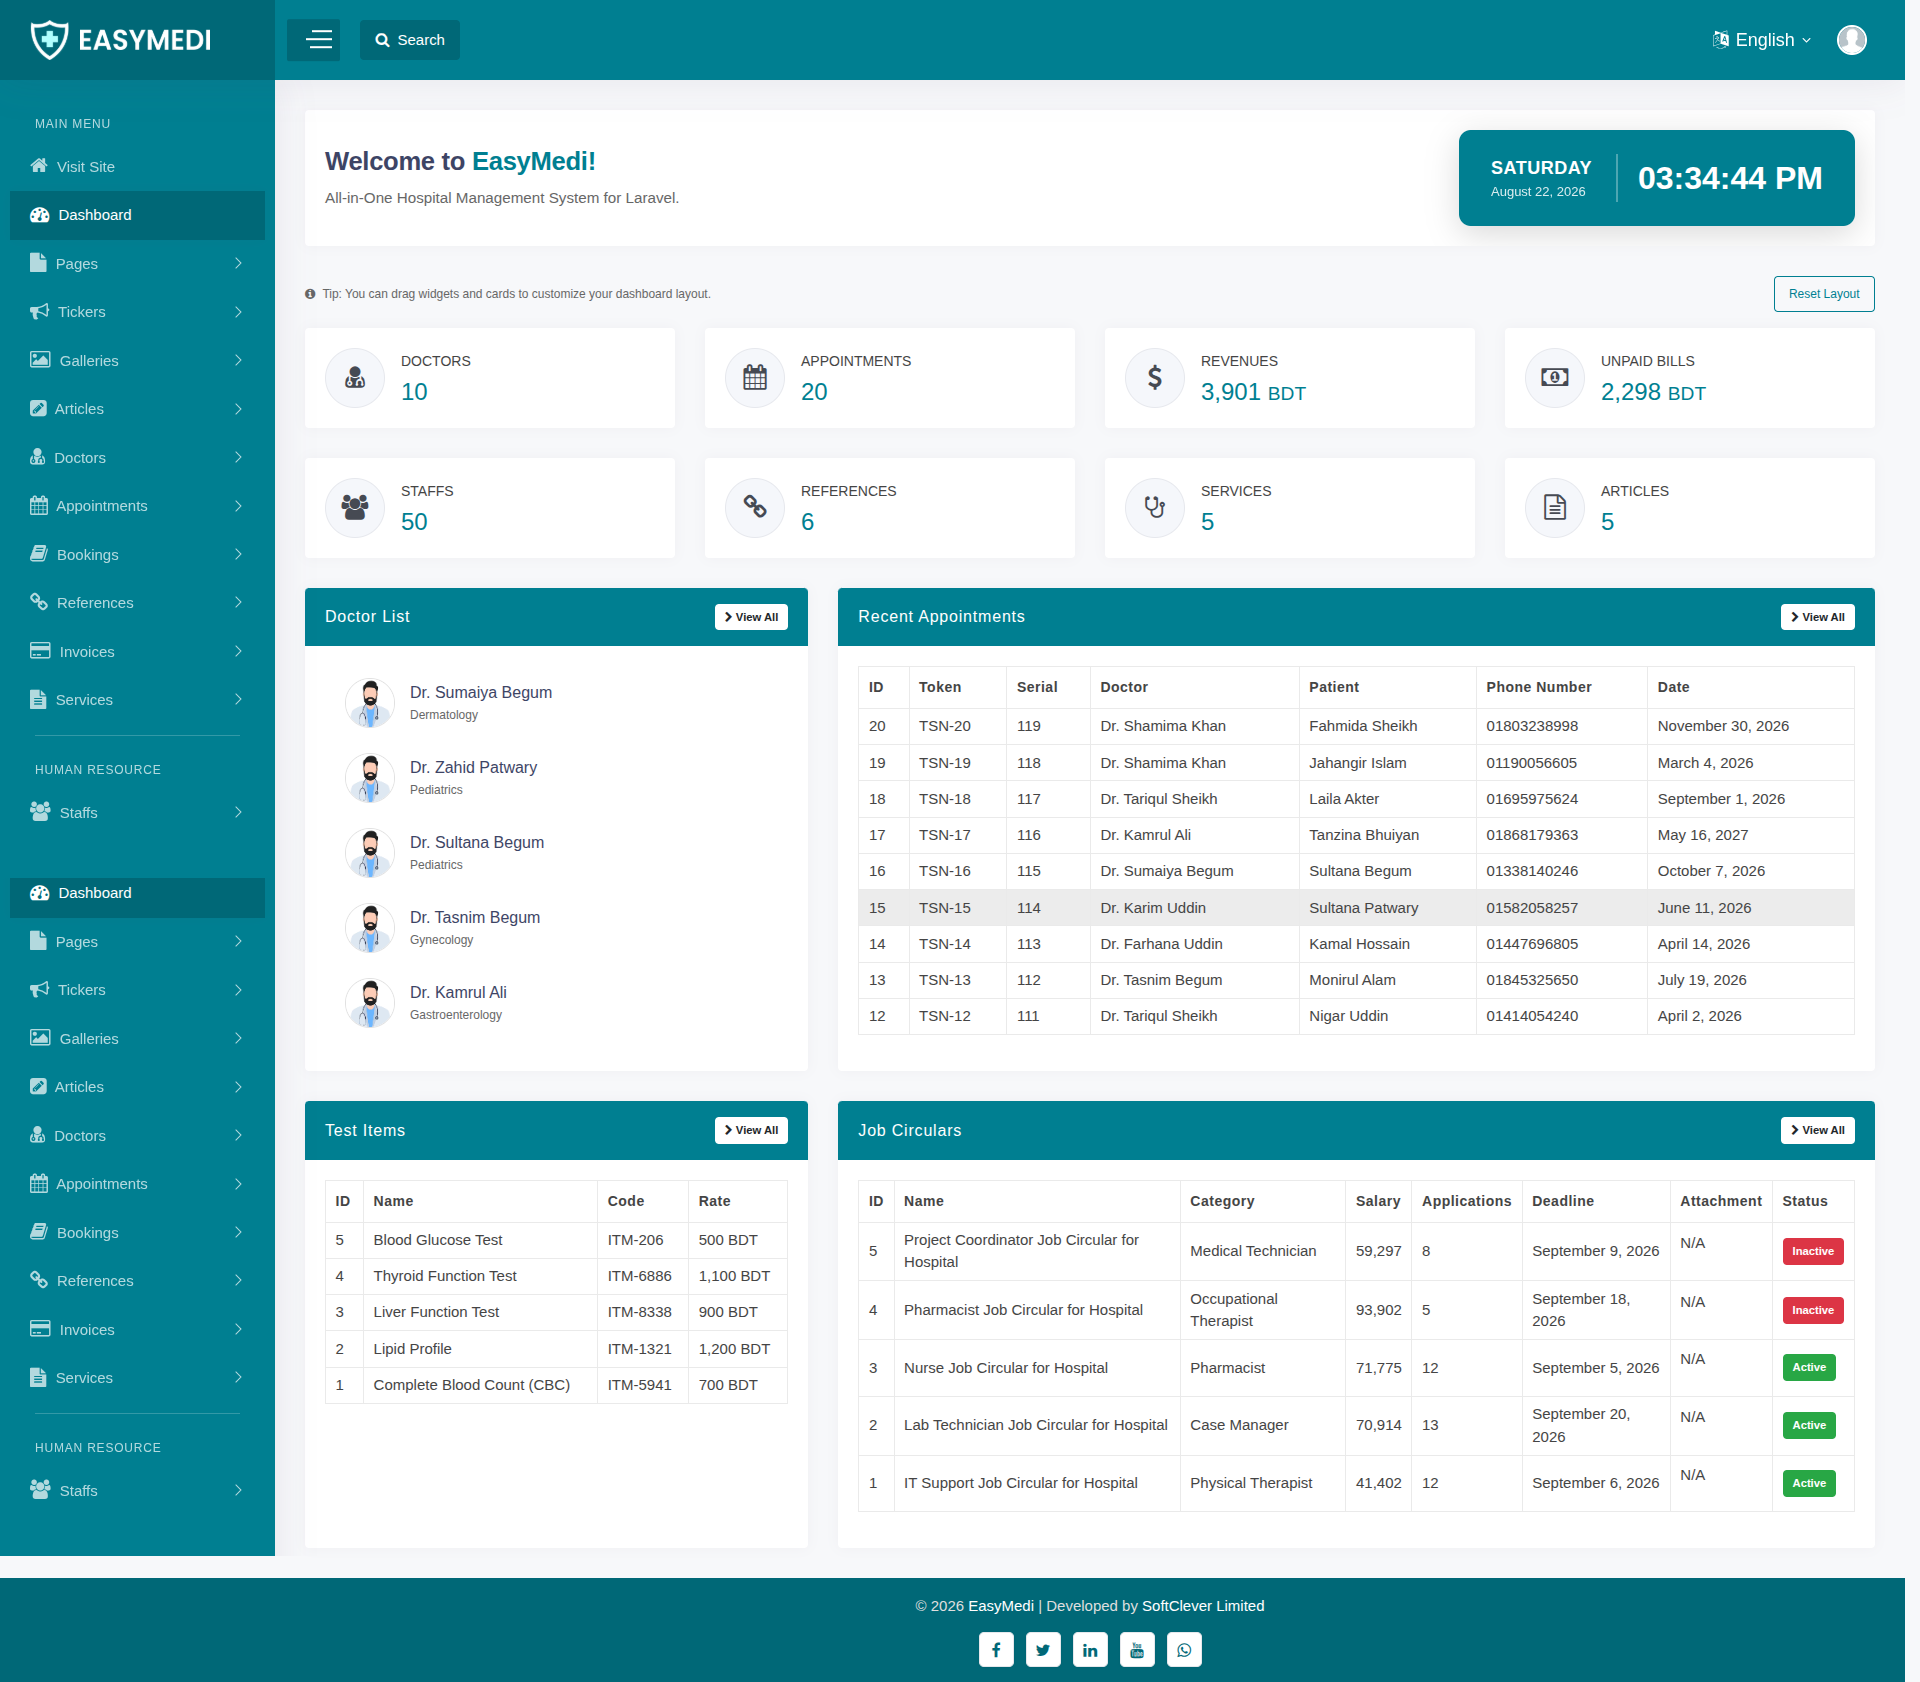Click Dr. Tasnim Begum's avatar
The image size is (1920, 1682).
[x=370, y=928]
